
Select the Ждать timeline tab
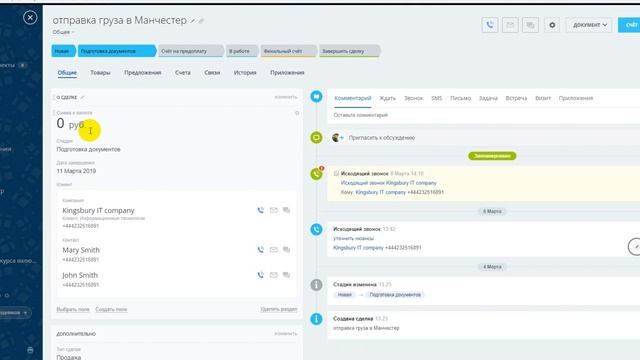click(x=387, y=98)
